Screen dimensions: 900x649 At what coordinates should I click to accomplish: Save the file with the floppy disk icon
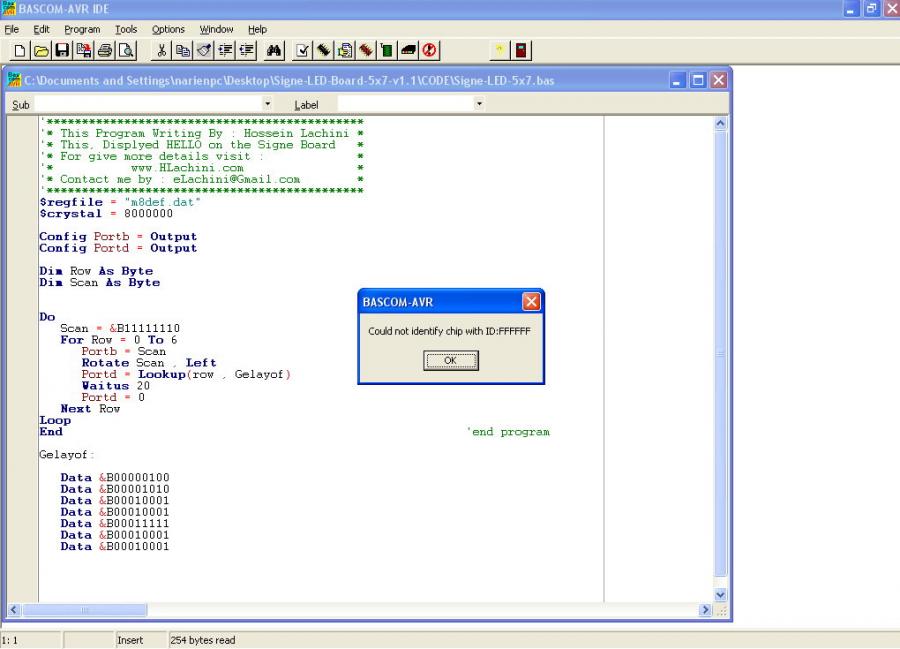pos(62,50)
